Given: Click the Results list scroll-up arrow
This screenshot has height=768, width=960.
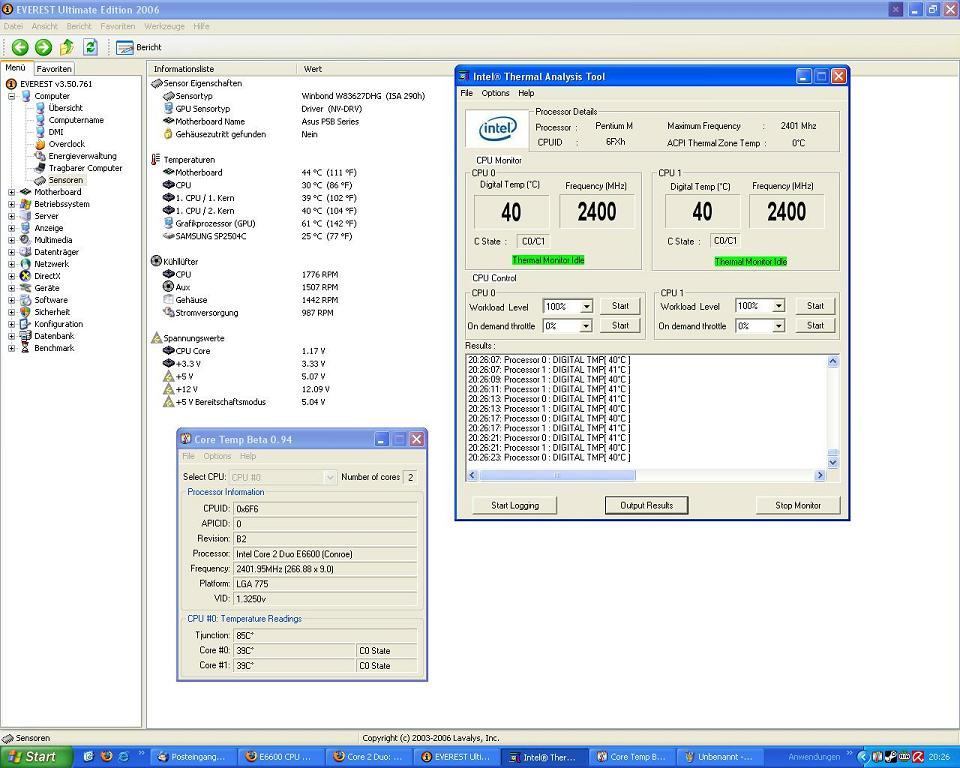Looking at the screenshot, I should (x=833, y=361).
